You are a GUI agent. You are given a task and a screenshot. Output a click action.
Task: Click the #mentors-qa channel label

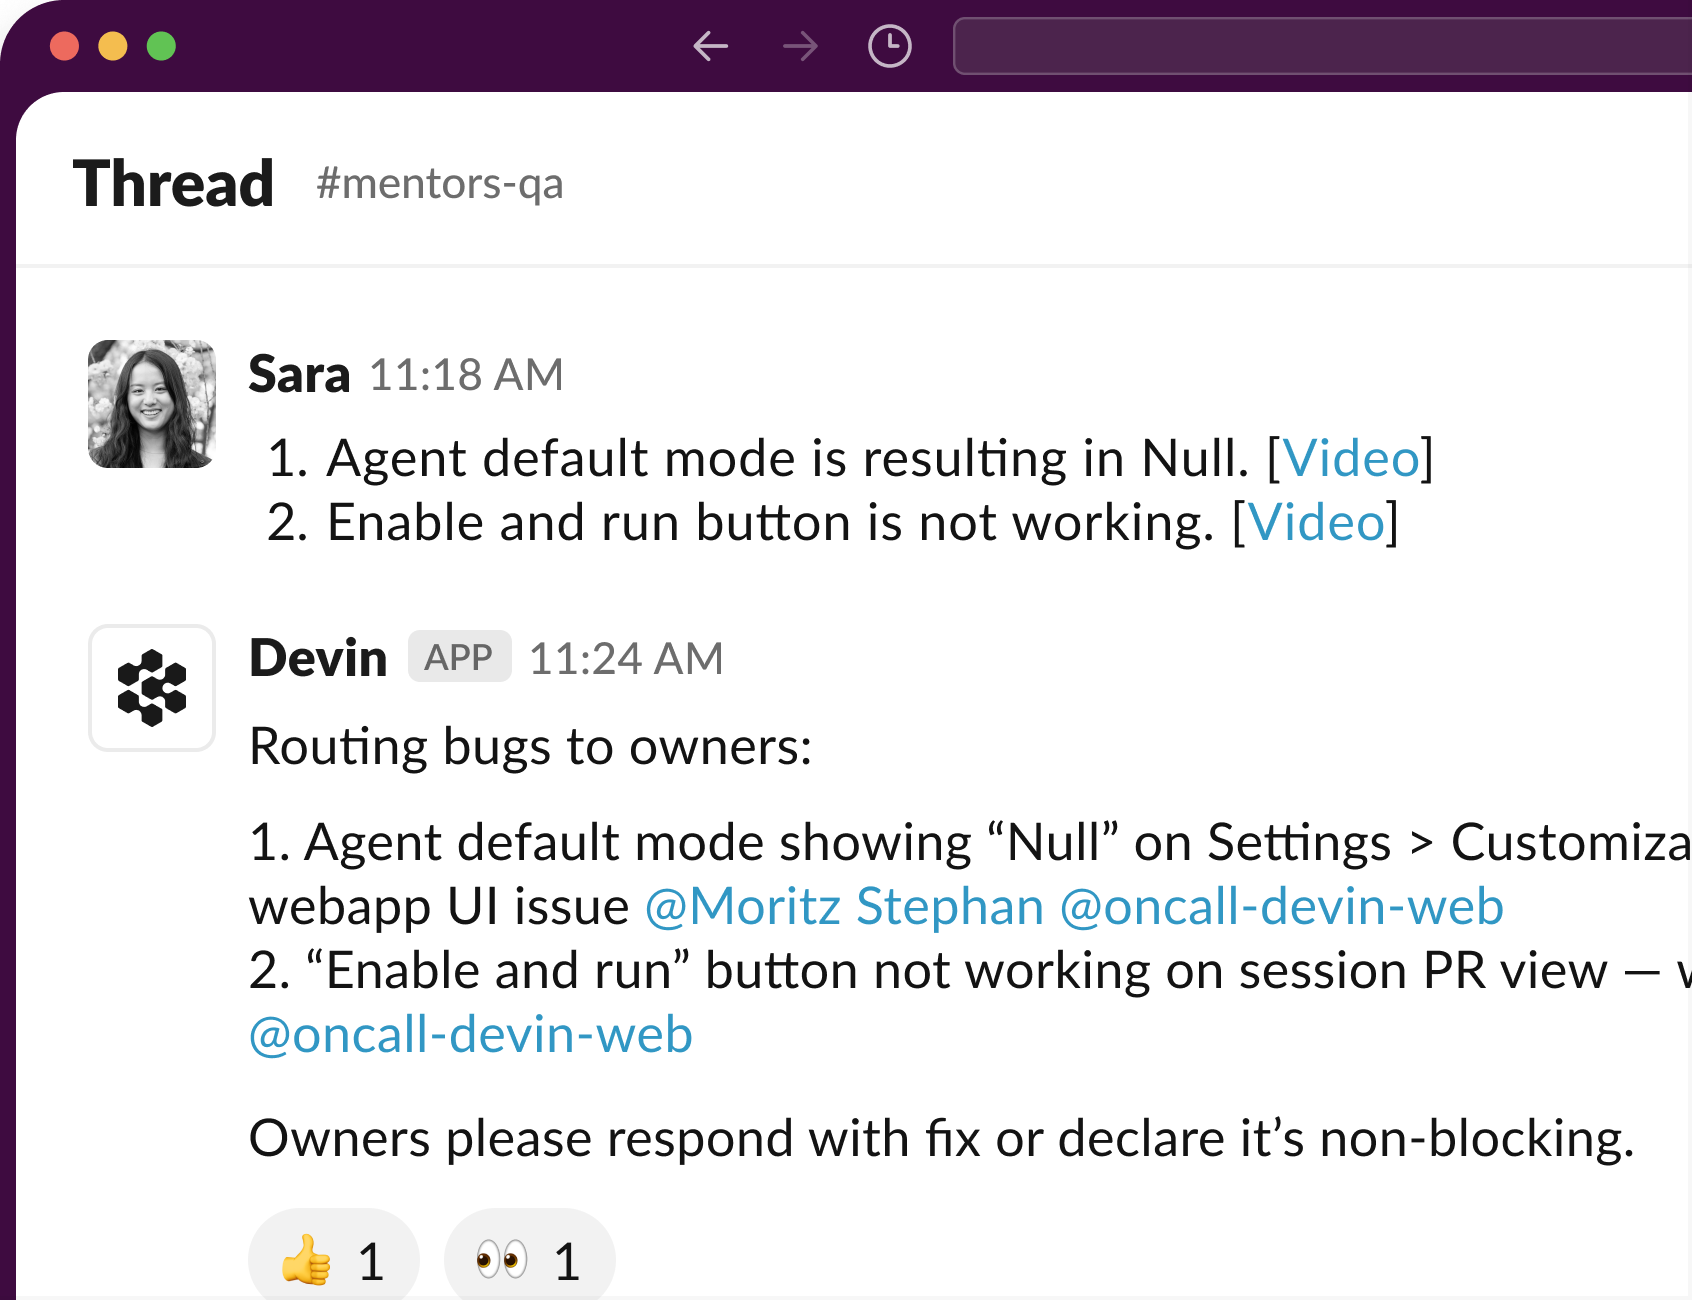(440, 184)
